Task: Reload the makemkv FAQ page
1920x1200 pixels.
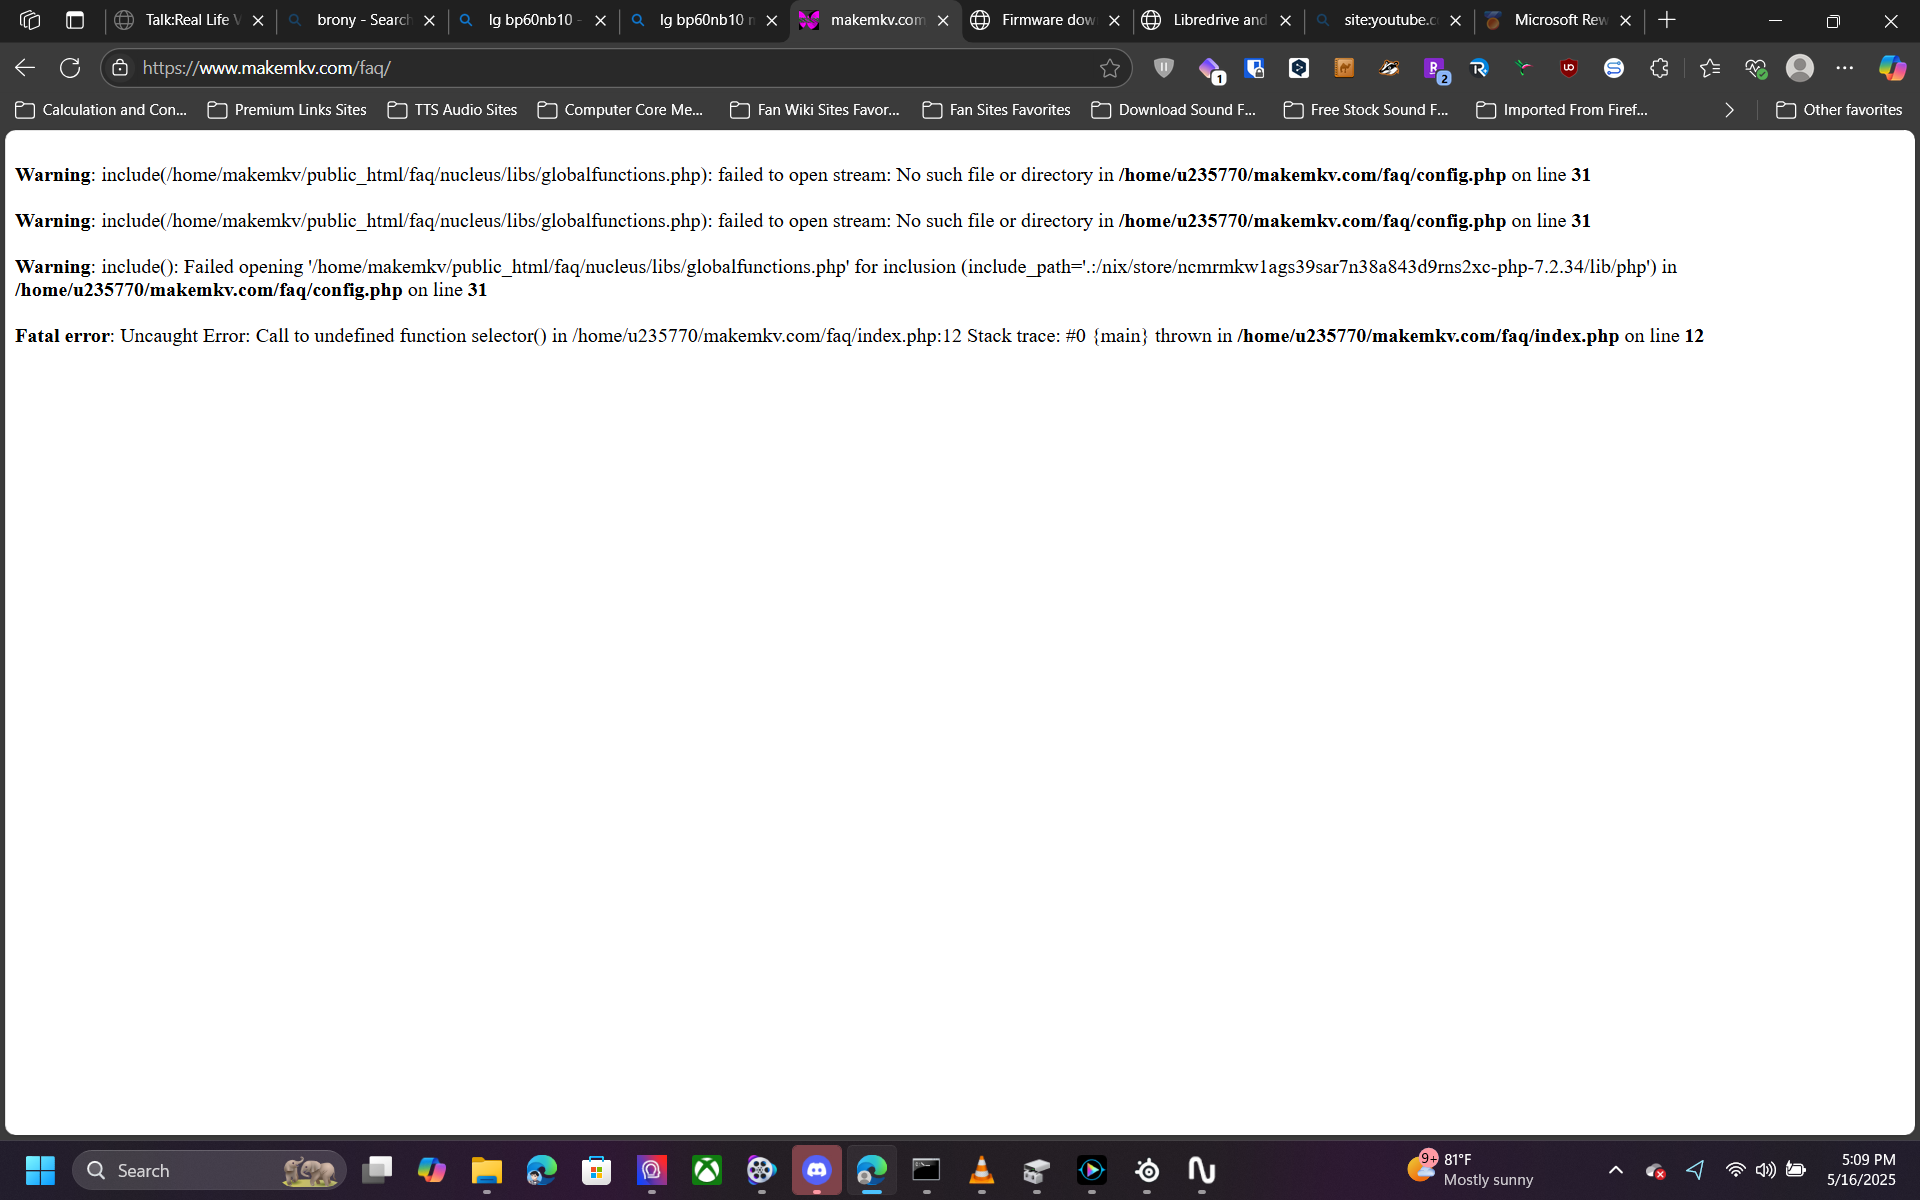Action: [x=70, y=68]
